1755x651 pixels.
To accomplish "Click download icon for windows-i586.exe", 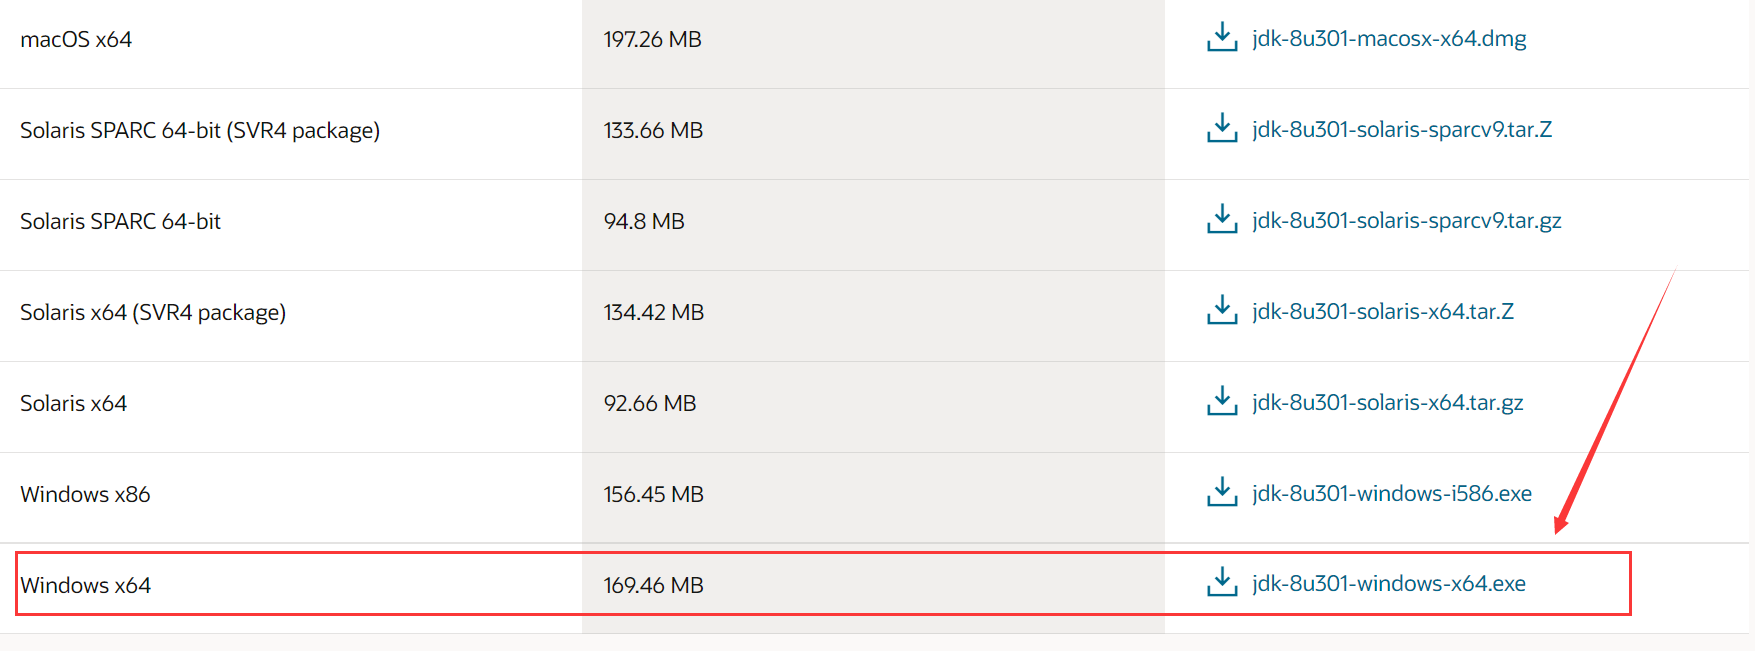I will (x=1222, y=493).
